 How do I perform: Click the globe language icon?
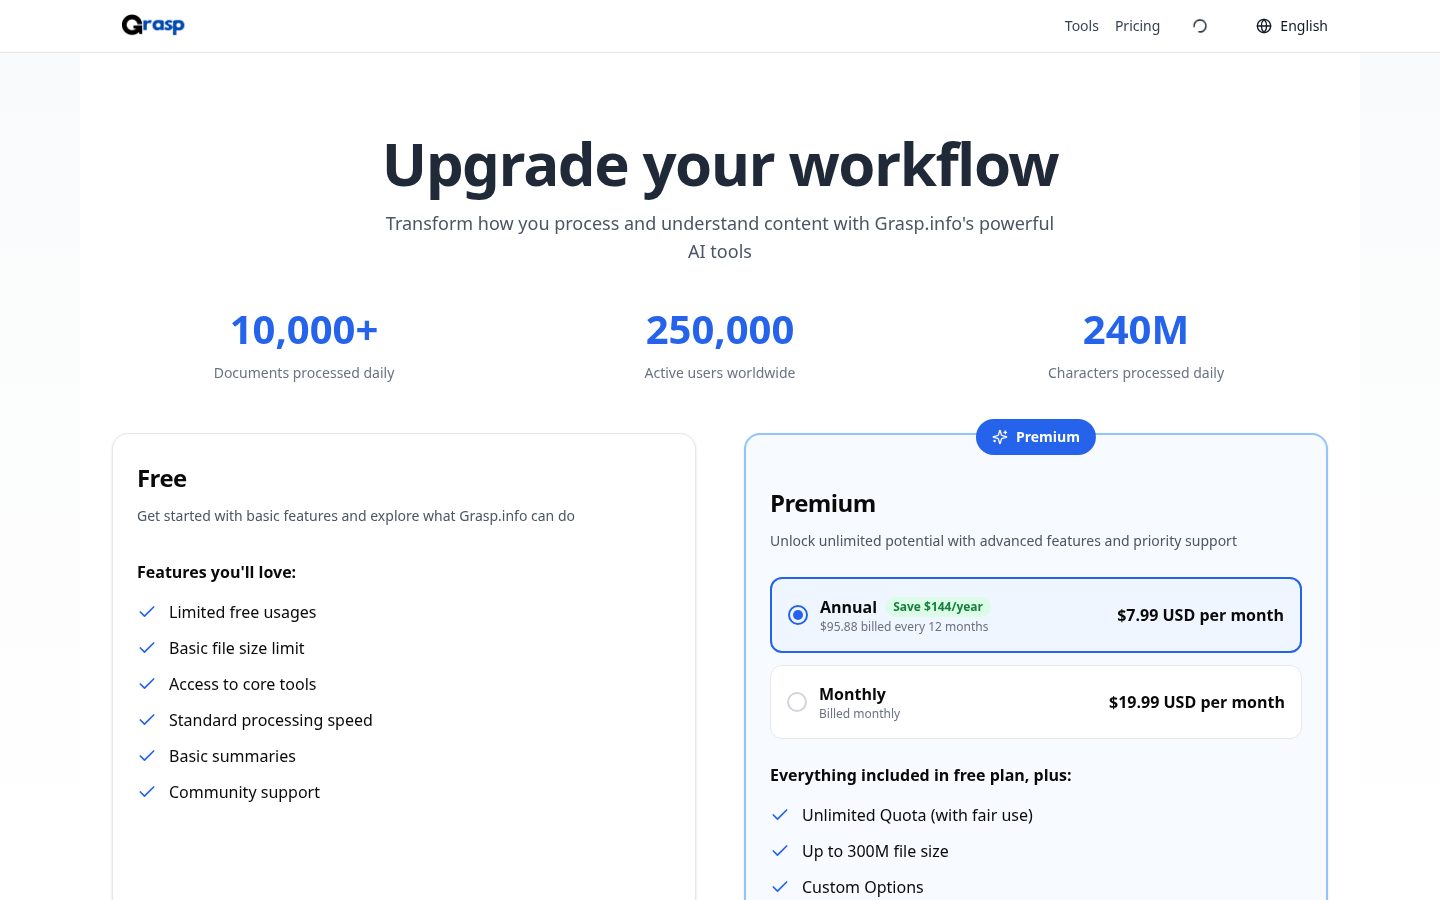1264,26
